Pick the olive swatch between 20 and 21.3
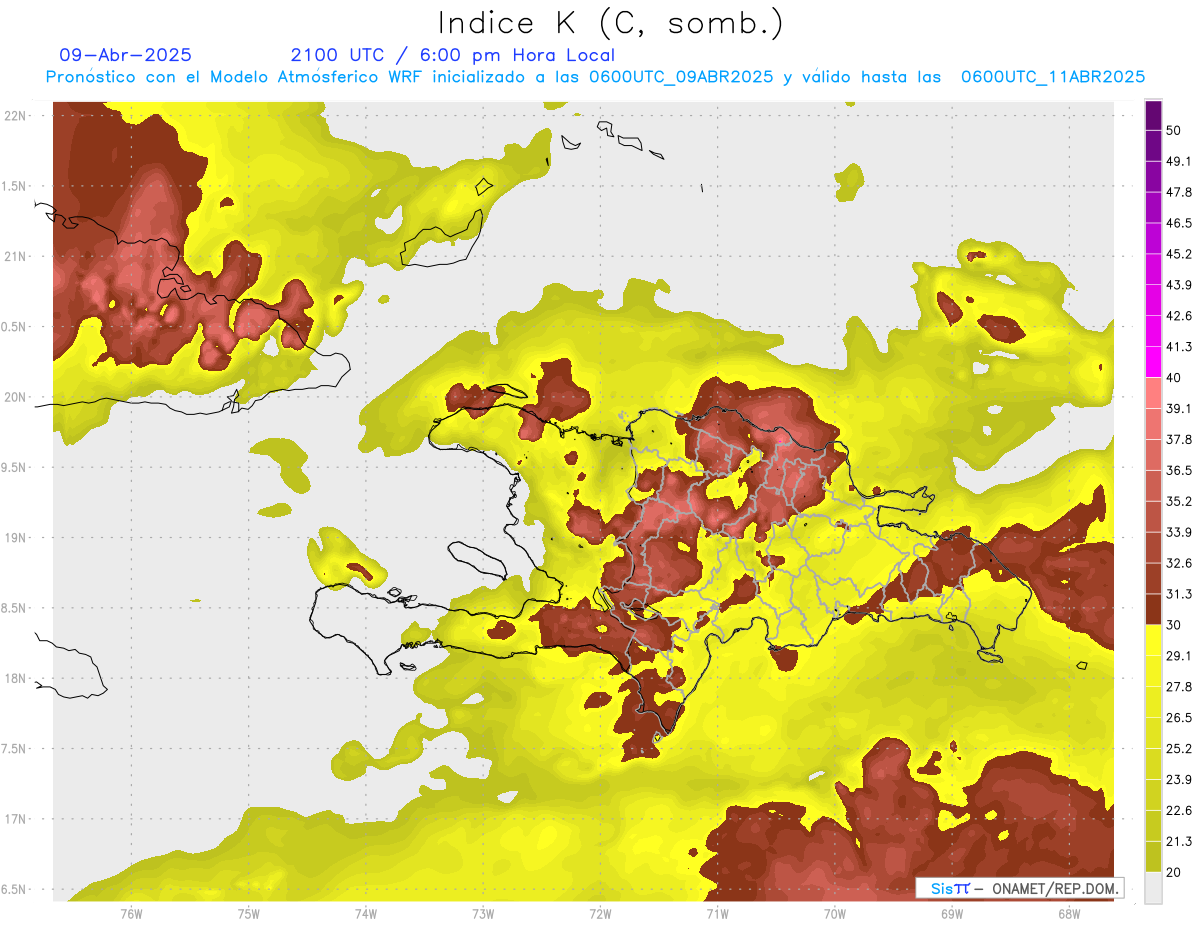The width and height of the screenshot is (1200, 927). click(x=1153, y=856)
